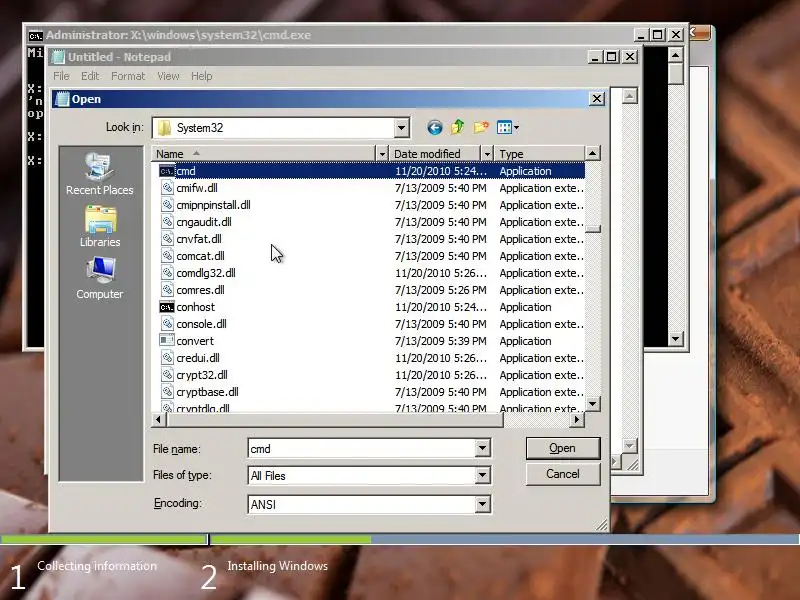Click the cryptbase.dll file icon
This screenshot has height=600, width=800.
click(x=167, y=392)
